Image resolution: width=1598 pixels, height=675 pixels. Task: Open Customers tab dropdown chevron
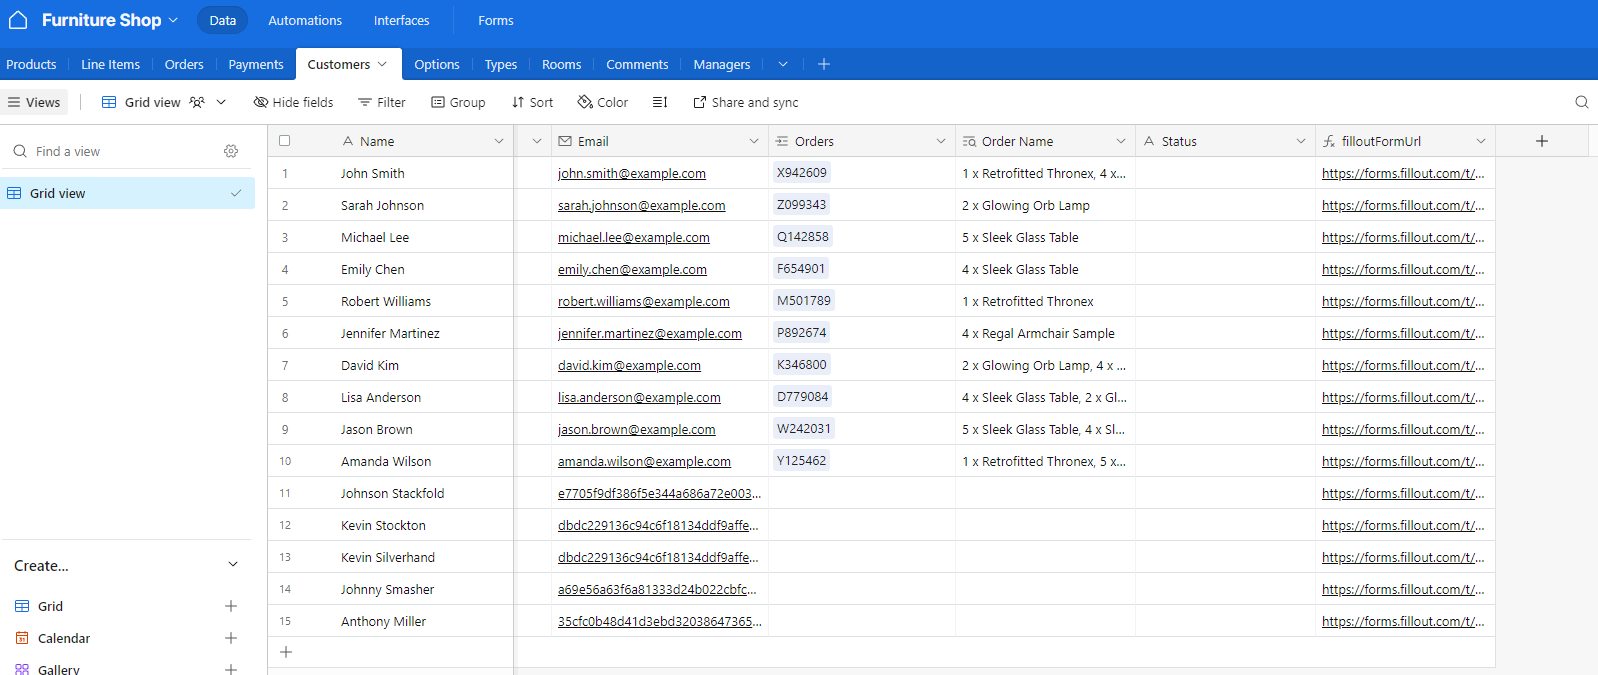[x=382, y=64]
